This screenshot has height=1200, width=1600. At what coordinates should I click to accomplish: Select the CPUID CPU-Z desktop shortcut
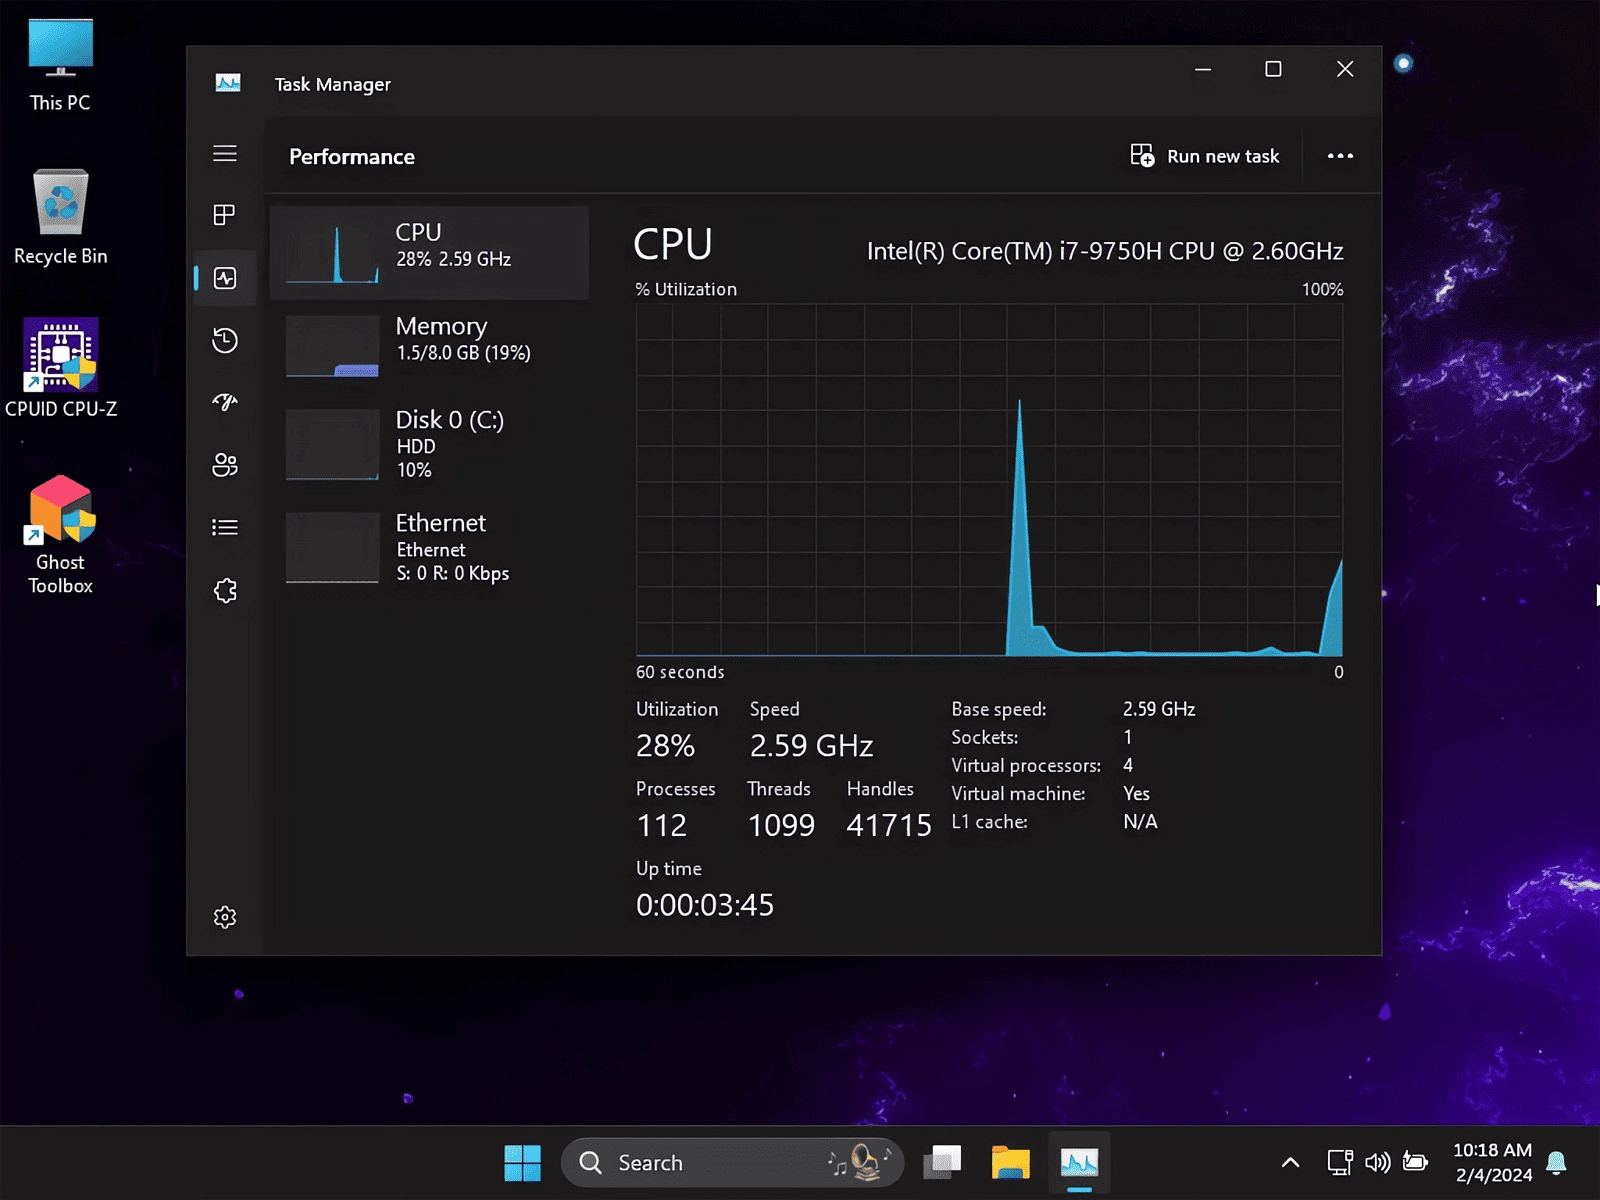tap(61, 368)
